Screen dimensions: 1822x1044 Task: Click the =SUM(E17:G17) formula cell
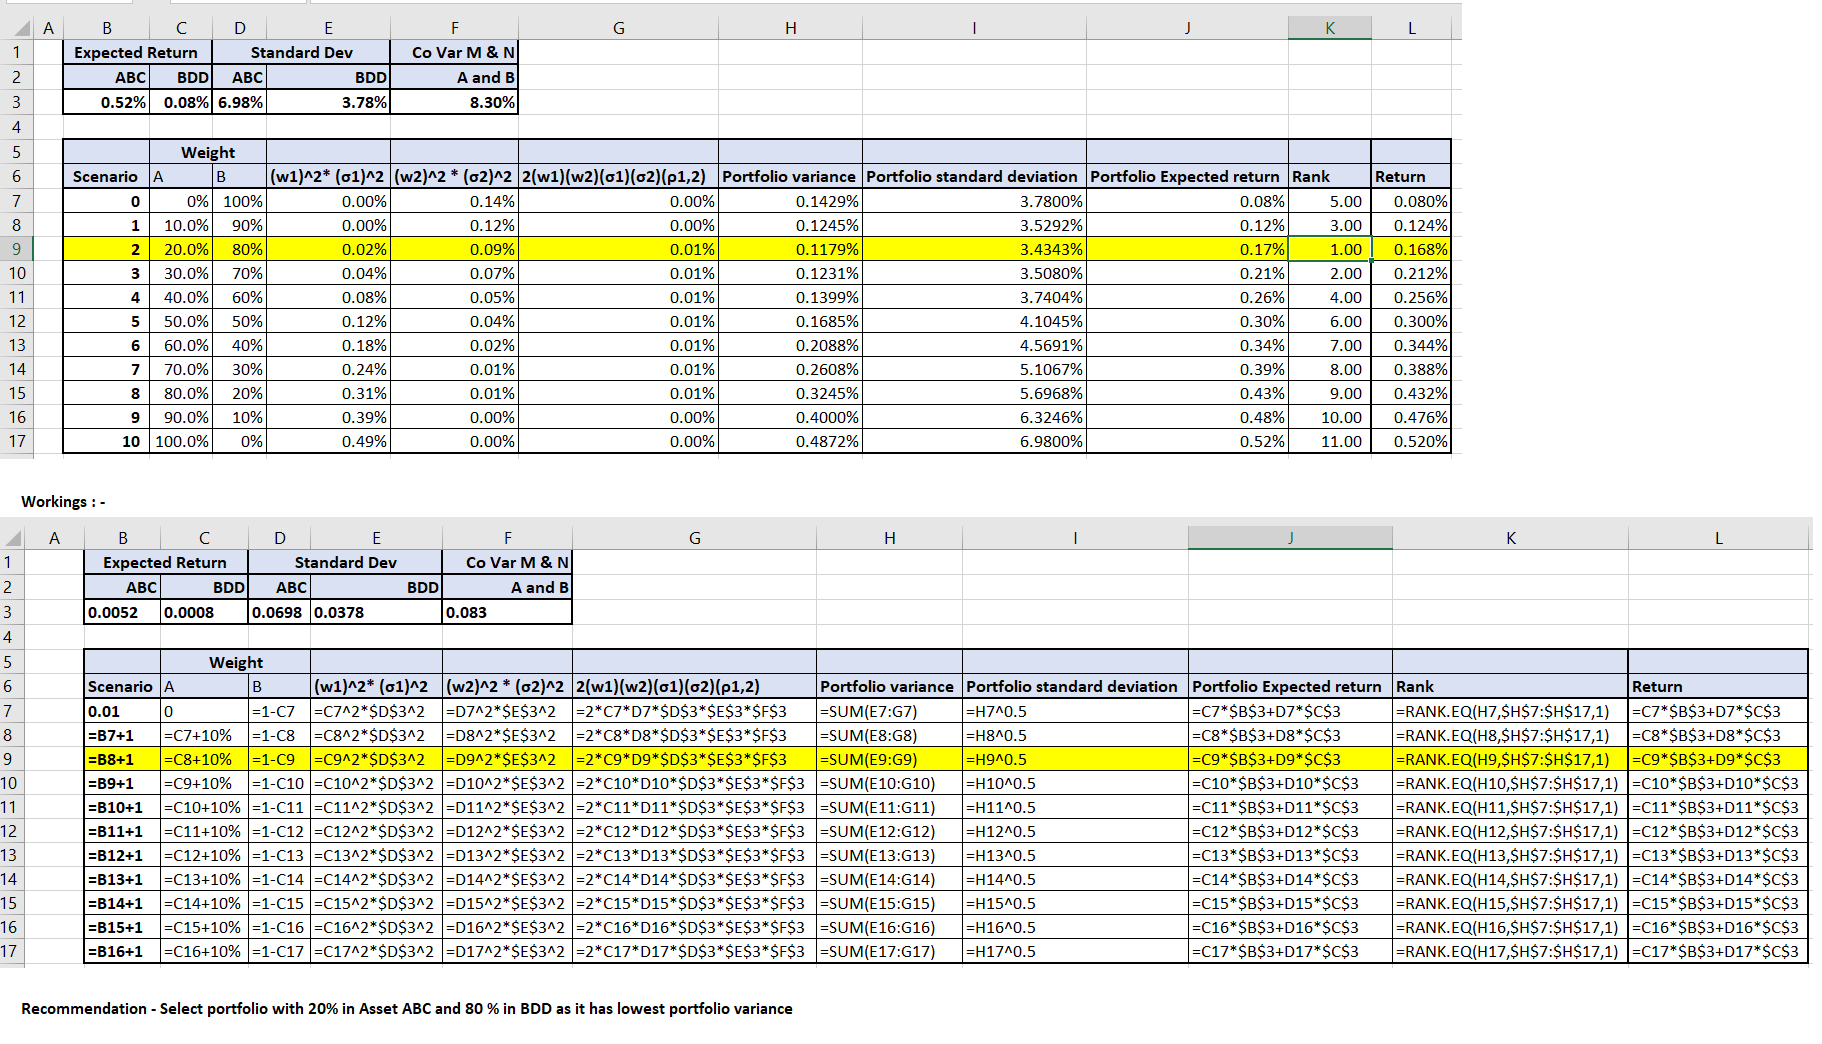click(x=889, y=951)
